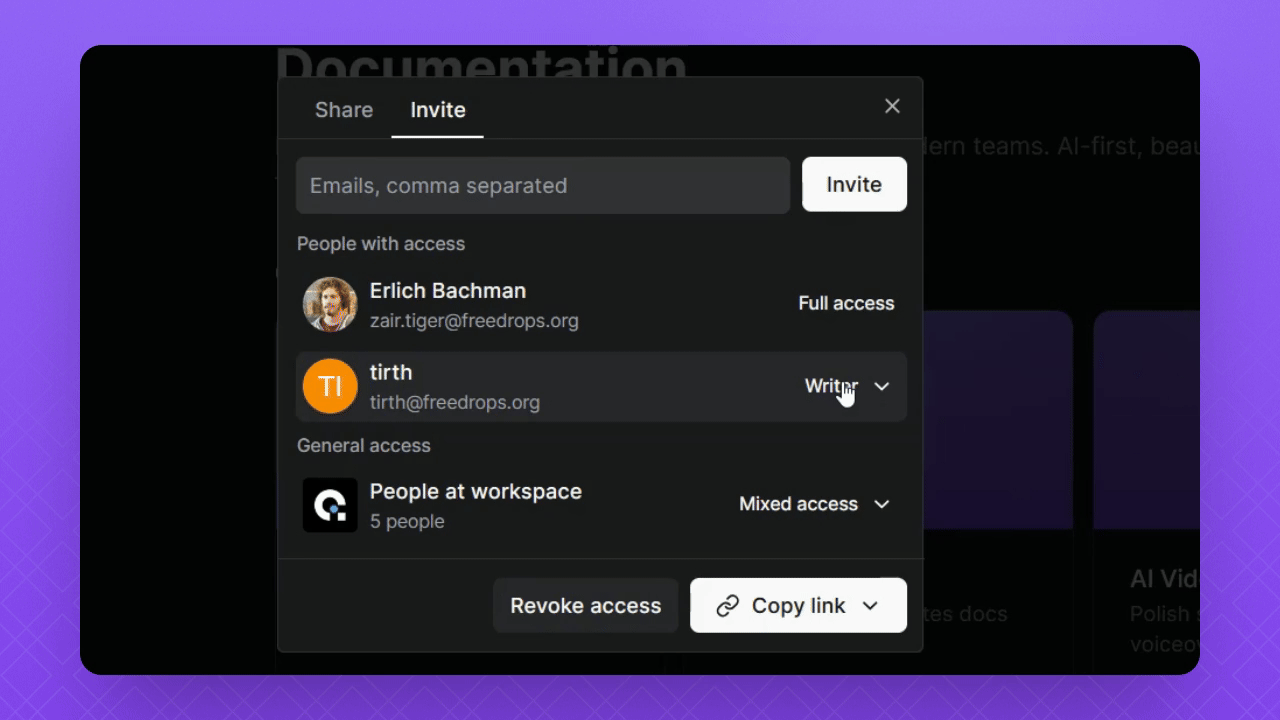Click the email tirth@freedrops.org
Image resolution: width=1280 pixels, height=720 pixels.
(455, 402)
